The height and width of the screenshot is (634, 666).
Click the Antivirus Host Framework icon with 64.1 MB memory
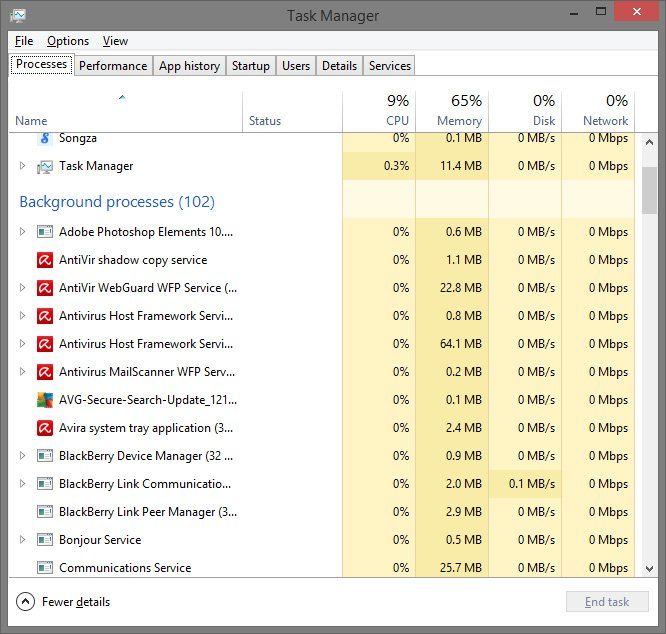pyautogui.click(x=45, y=344)
